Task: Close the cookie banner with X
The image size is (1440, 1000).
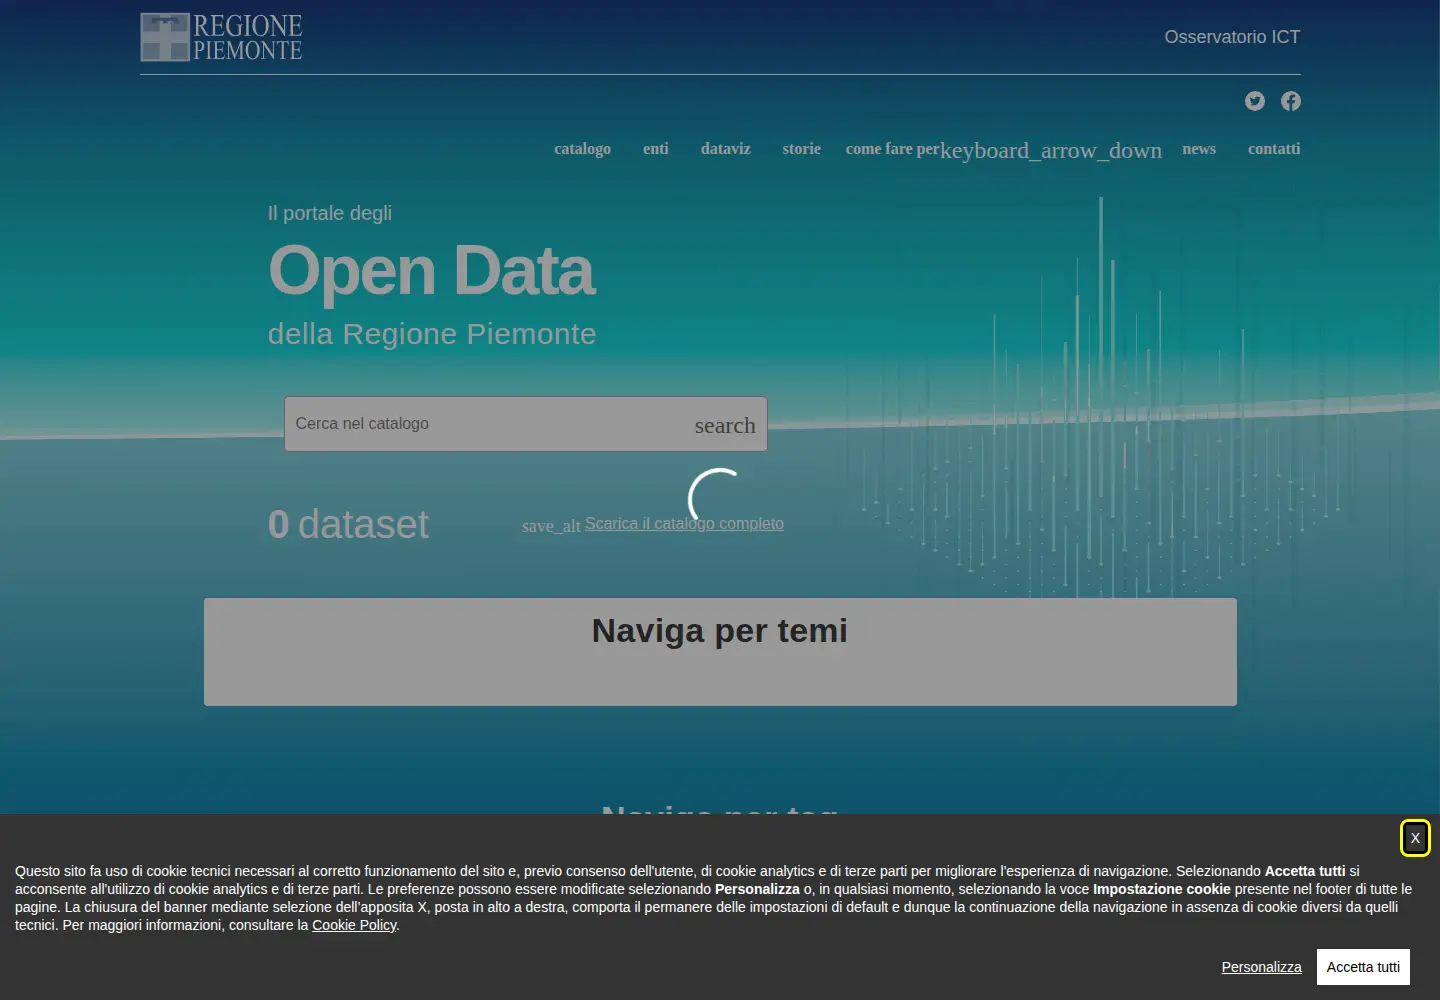Action: [1415, 838]
